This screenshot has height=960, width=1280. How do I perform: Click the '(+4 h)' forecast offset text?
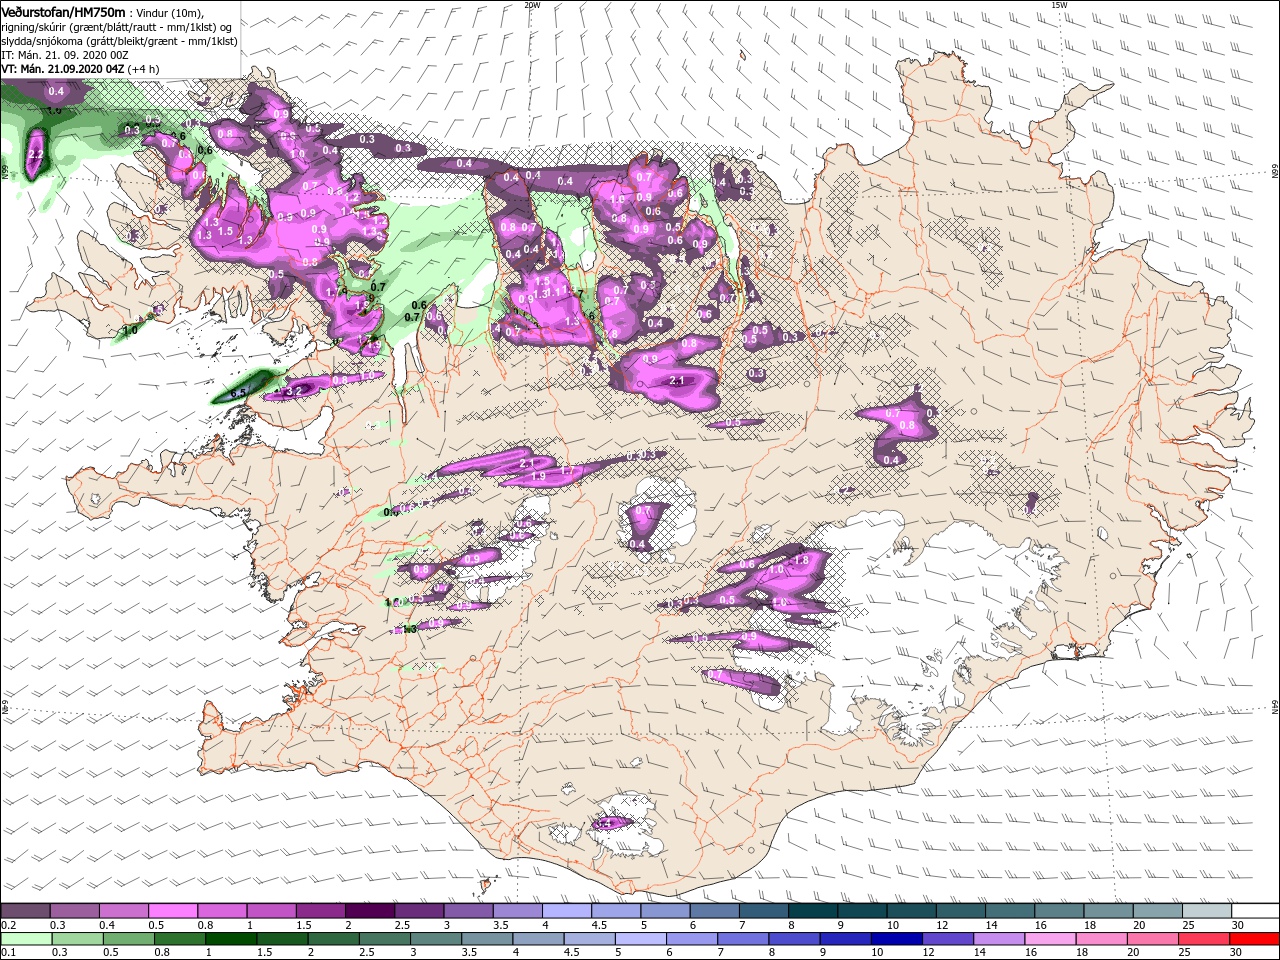point(144,69)
